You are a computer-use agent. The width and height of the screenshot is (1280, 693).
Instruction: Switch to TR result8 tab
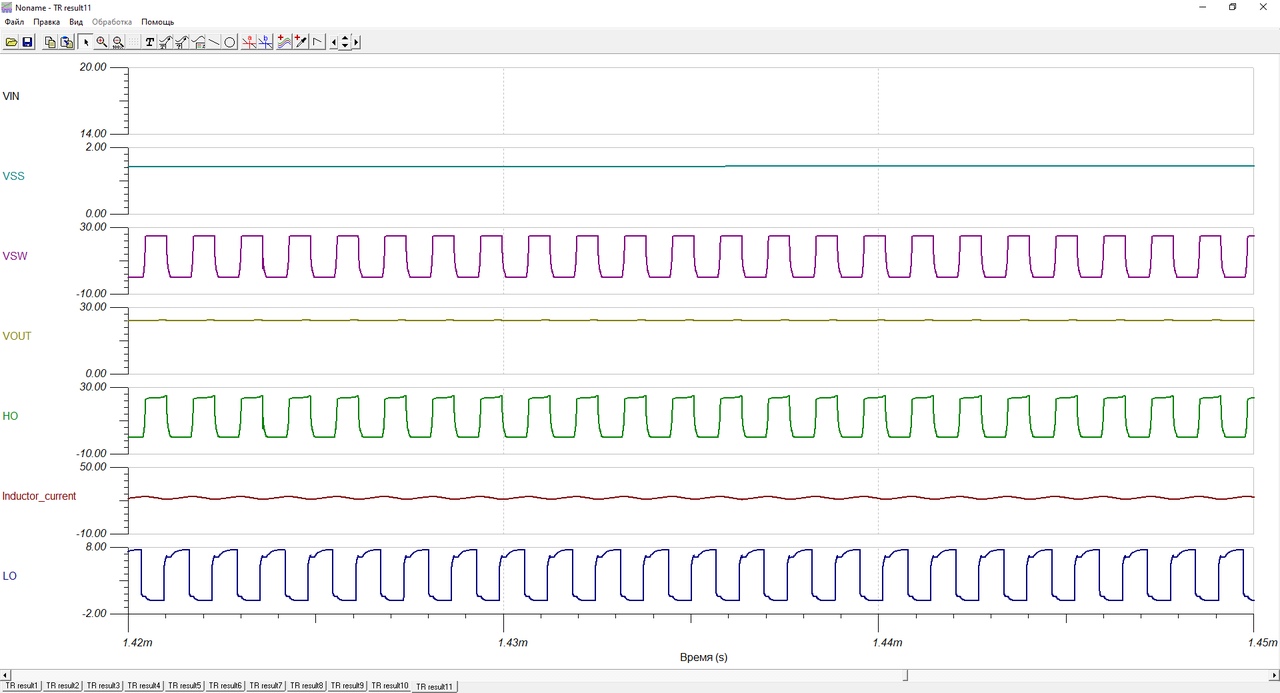[x=307, y=686]
